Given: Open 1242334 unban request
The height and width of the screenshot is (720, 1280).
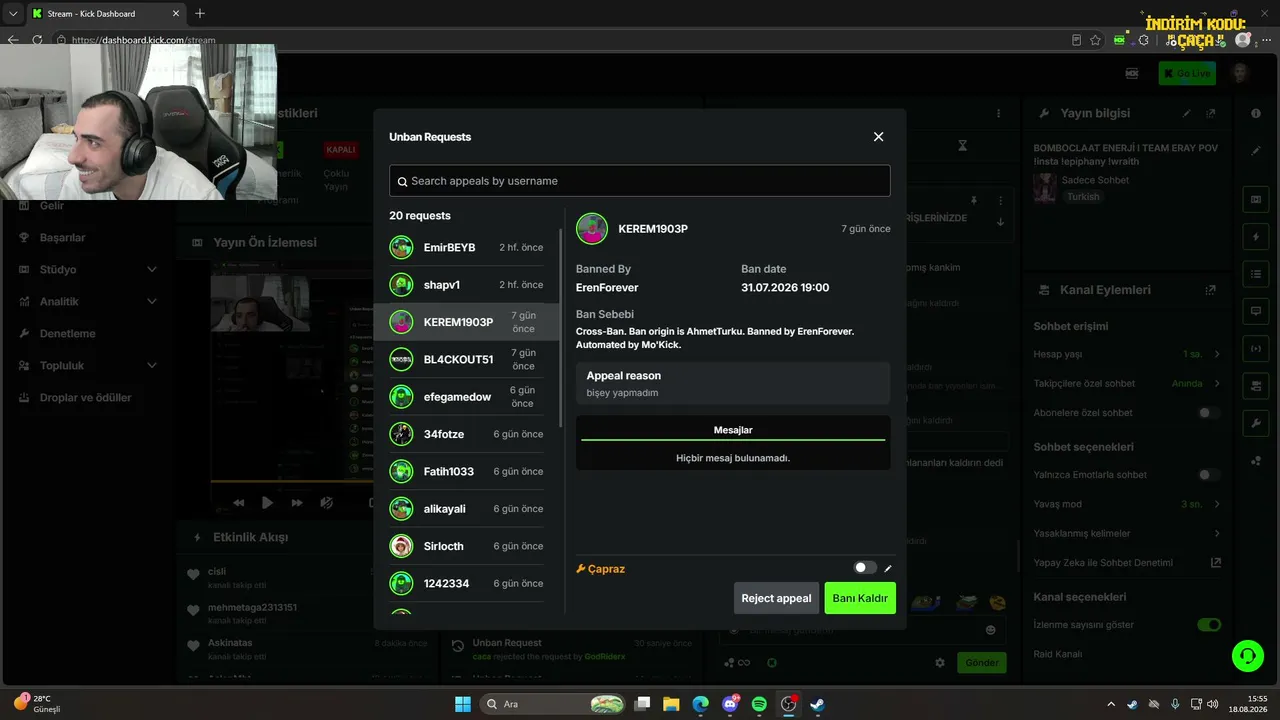Looking at the screenshot, I should click(x=466, y=583).
